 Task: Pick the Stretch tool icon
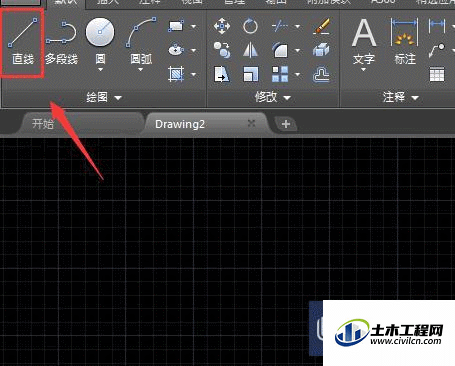click(222, 74)
